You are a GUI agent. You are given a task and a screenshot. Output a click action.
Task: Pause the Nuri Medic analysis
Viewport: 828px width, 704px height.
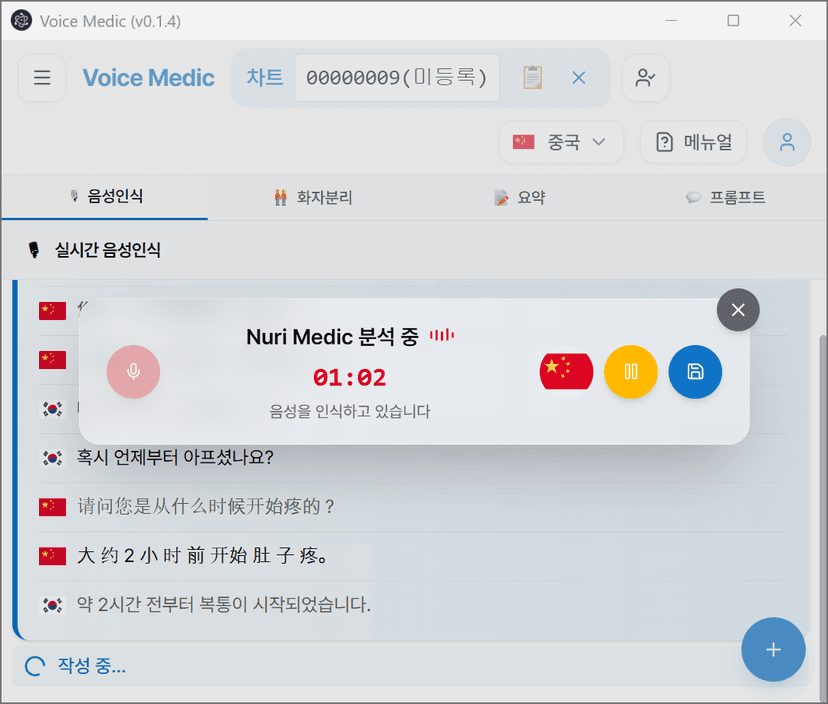click(x=631, y=371)
